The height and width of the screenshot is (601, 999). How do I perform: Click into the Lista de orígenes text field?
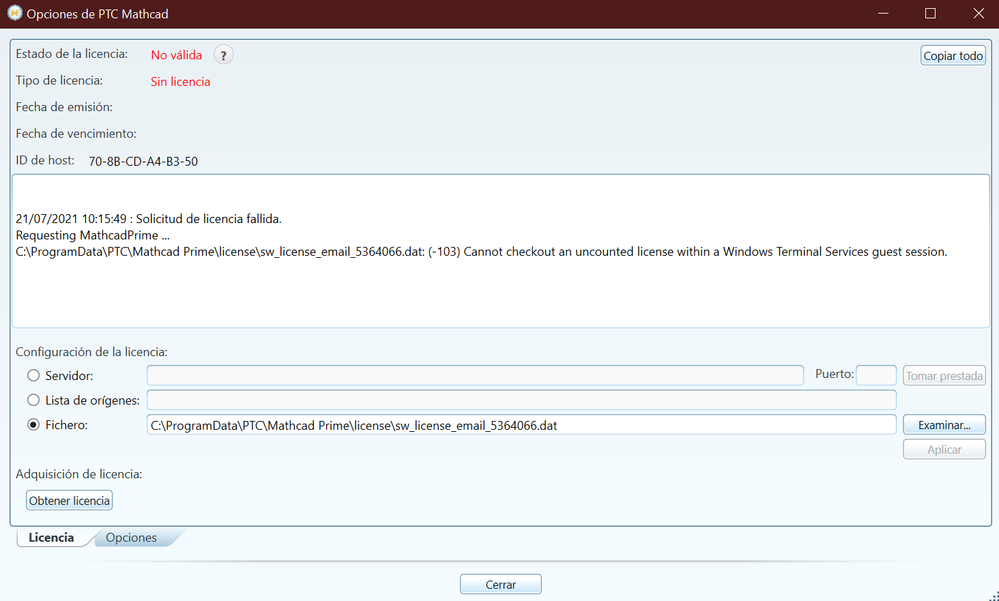pos(521,400)
